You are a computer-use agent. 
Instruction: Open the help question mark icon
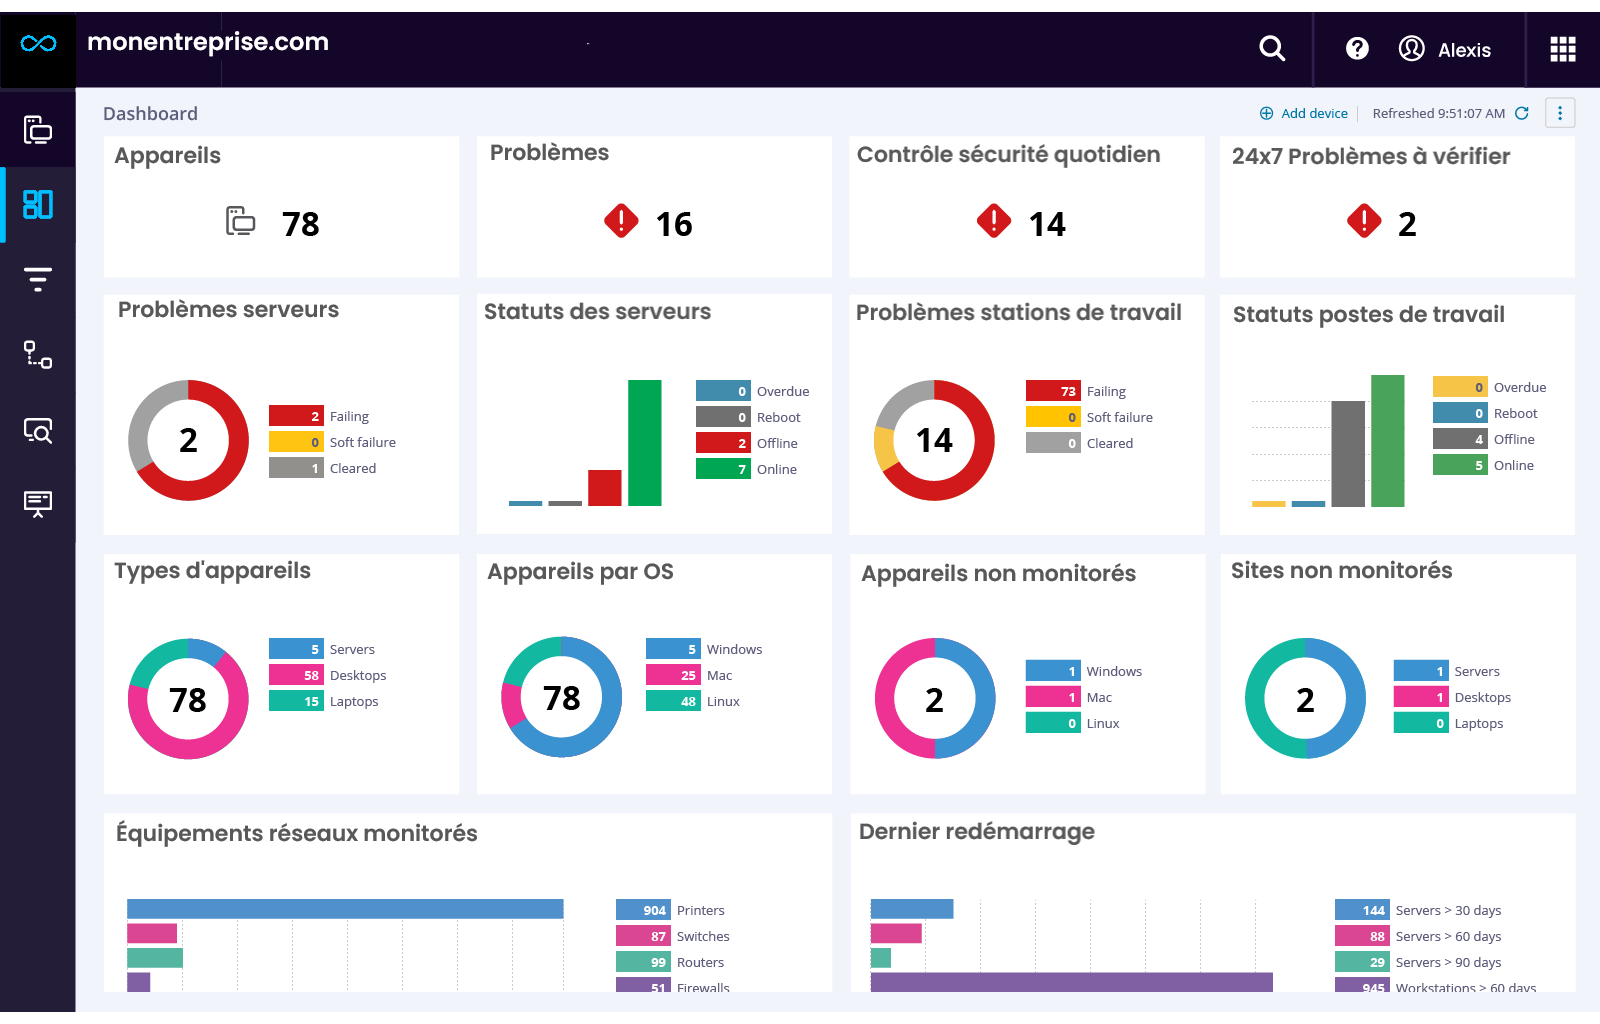1357,48
